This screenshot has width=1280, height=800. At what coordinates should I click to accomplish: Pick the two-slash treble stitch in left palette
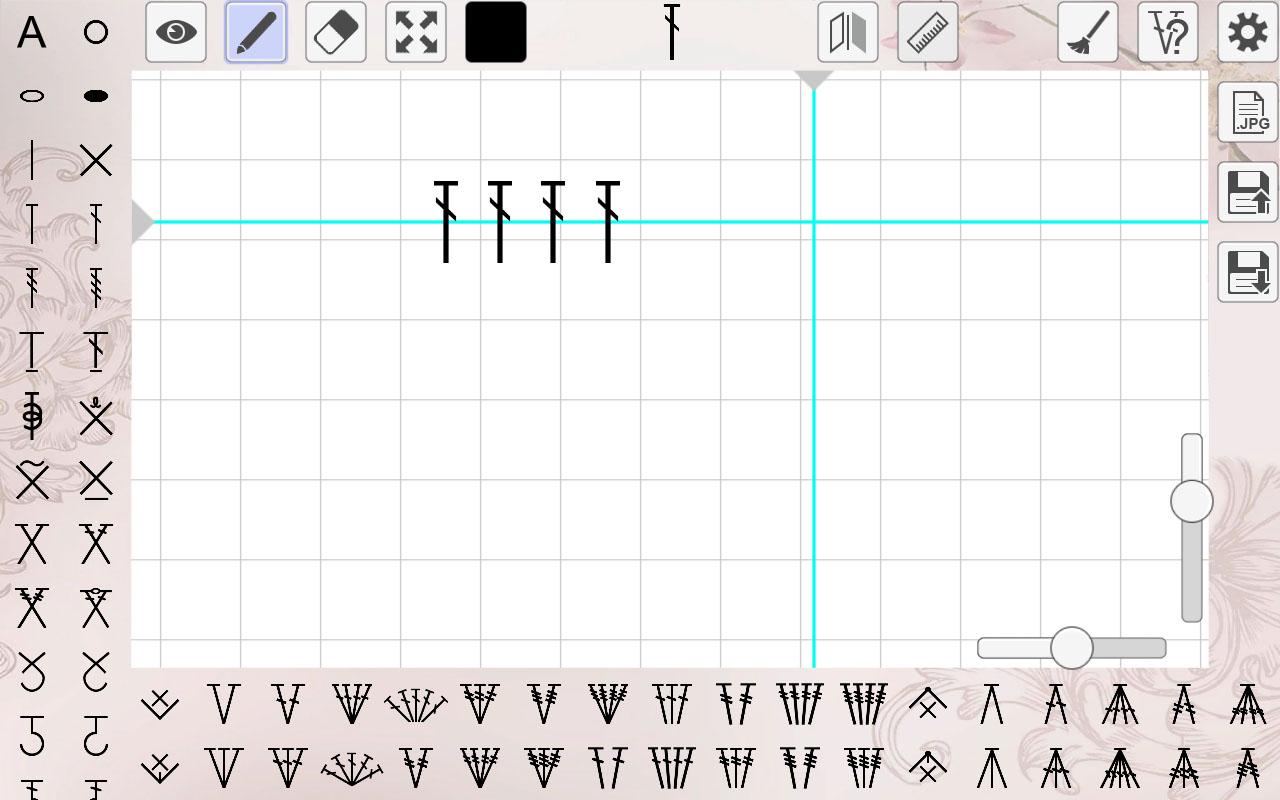point(32,288)
